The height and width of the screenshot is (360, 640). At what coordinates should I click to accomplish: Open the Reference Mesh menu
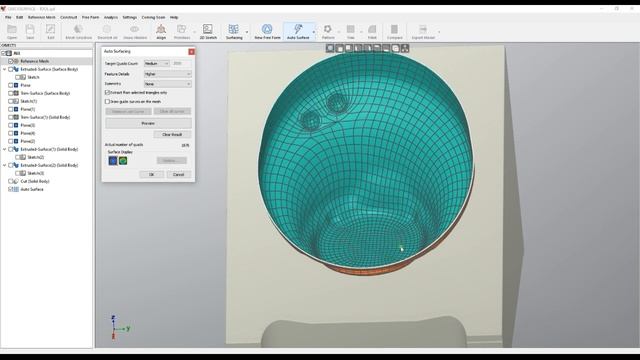click(42, 18)
